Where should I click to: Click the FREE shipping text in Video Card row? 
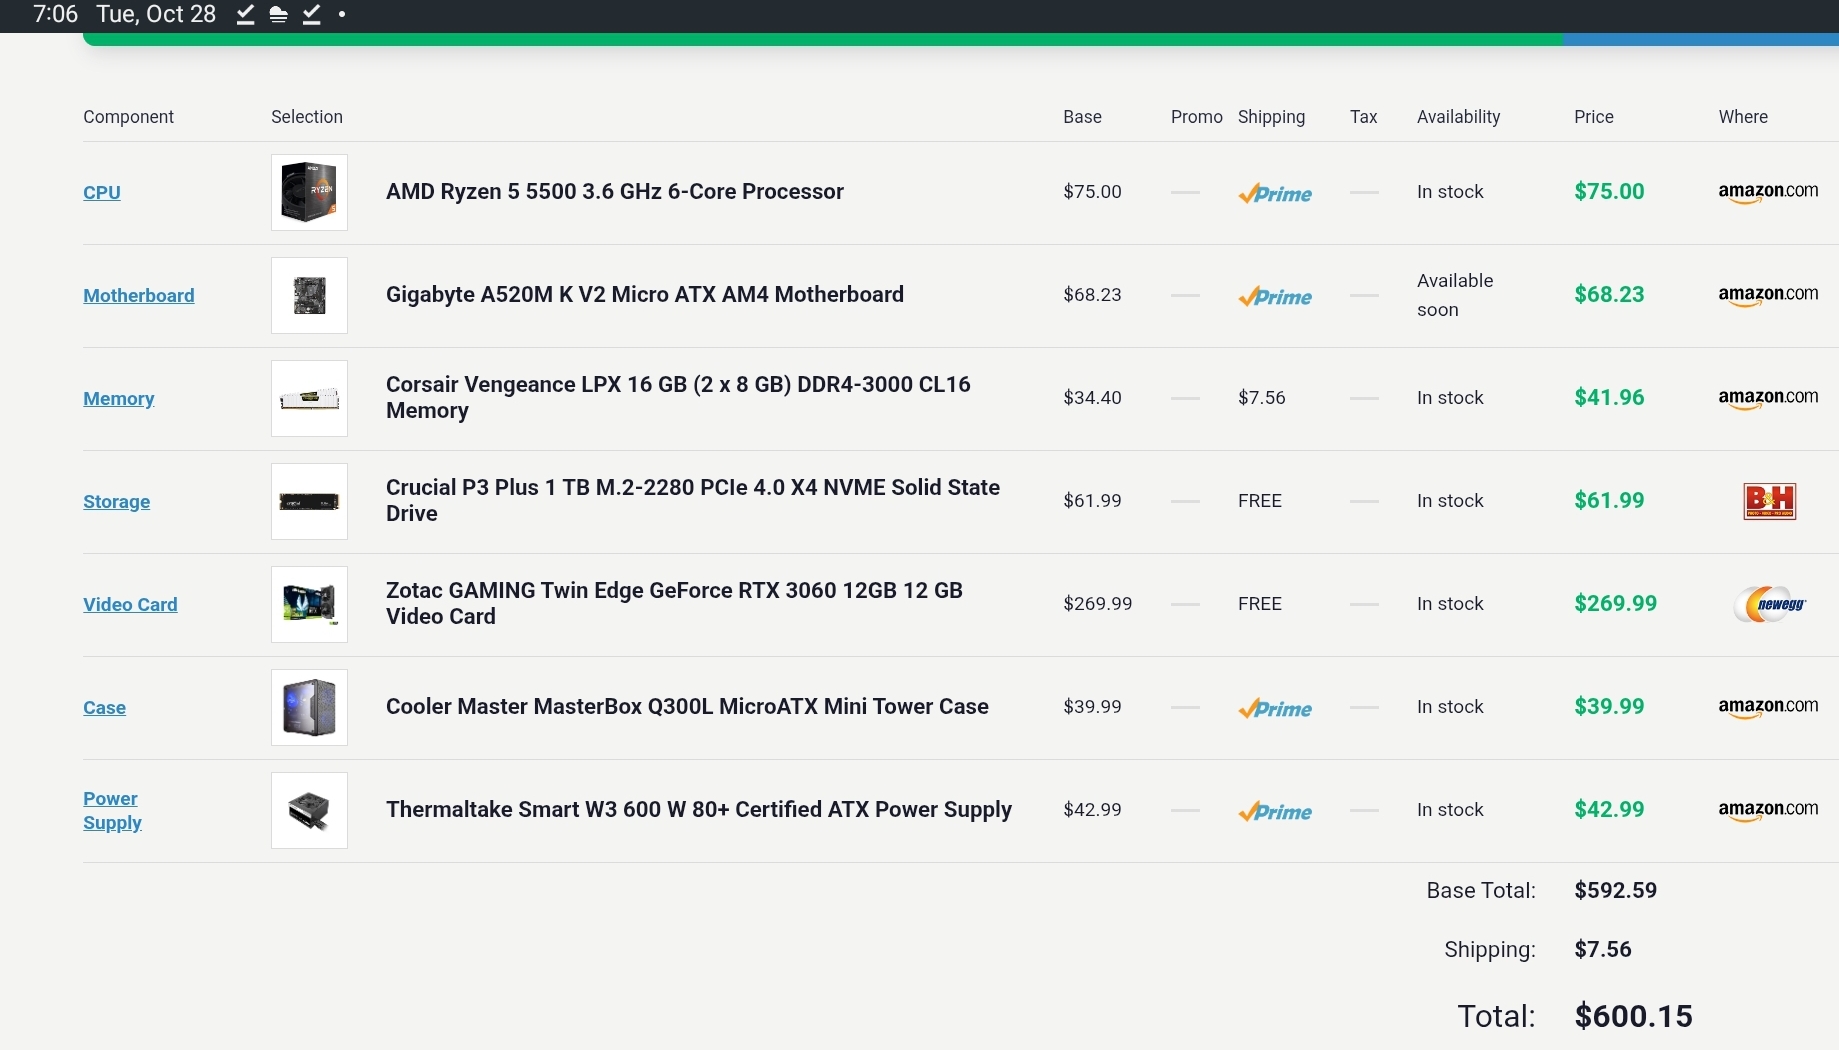tap(1260, 603)
